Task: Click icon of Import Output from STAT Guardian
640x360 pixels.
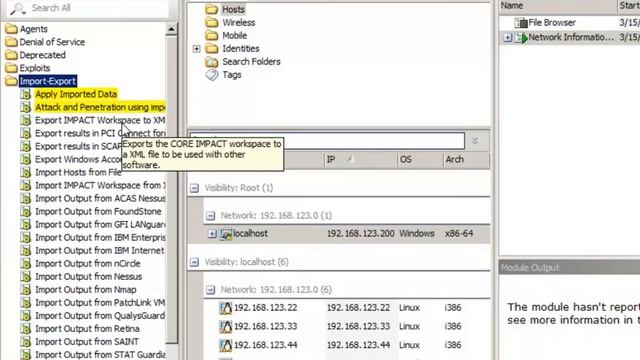Action: (25, 354)
